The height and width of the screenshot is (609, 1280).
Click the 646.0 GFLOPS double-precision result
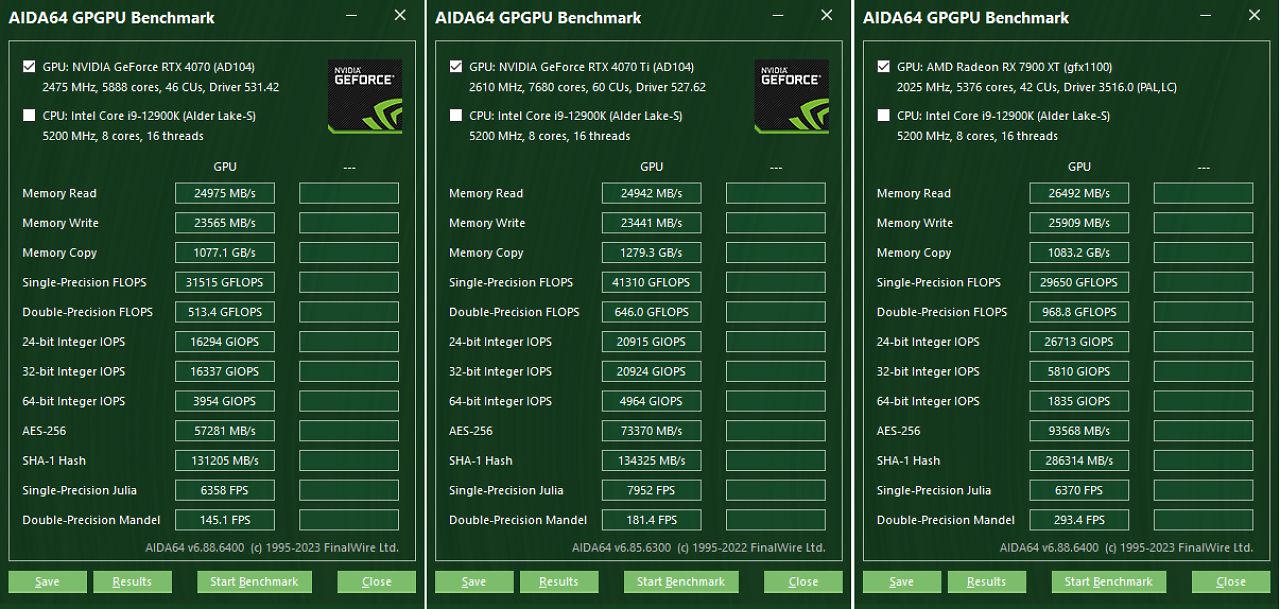point(652,312)
